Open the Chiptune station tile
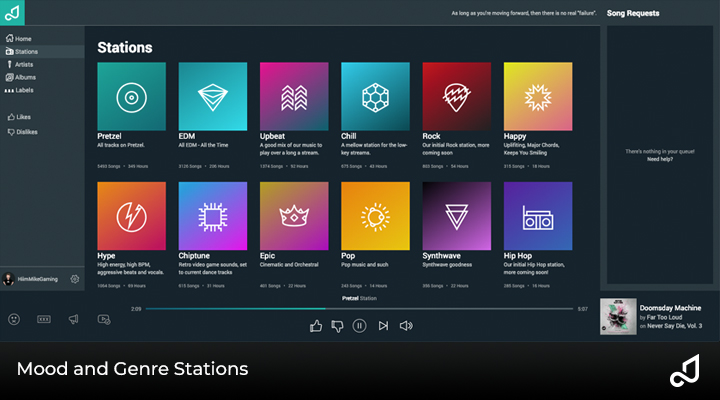This screenshot has width=720, height=400. tap(213, 216)
